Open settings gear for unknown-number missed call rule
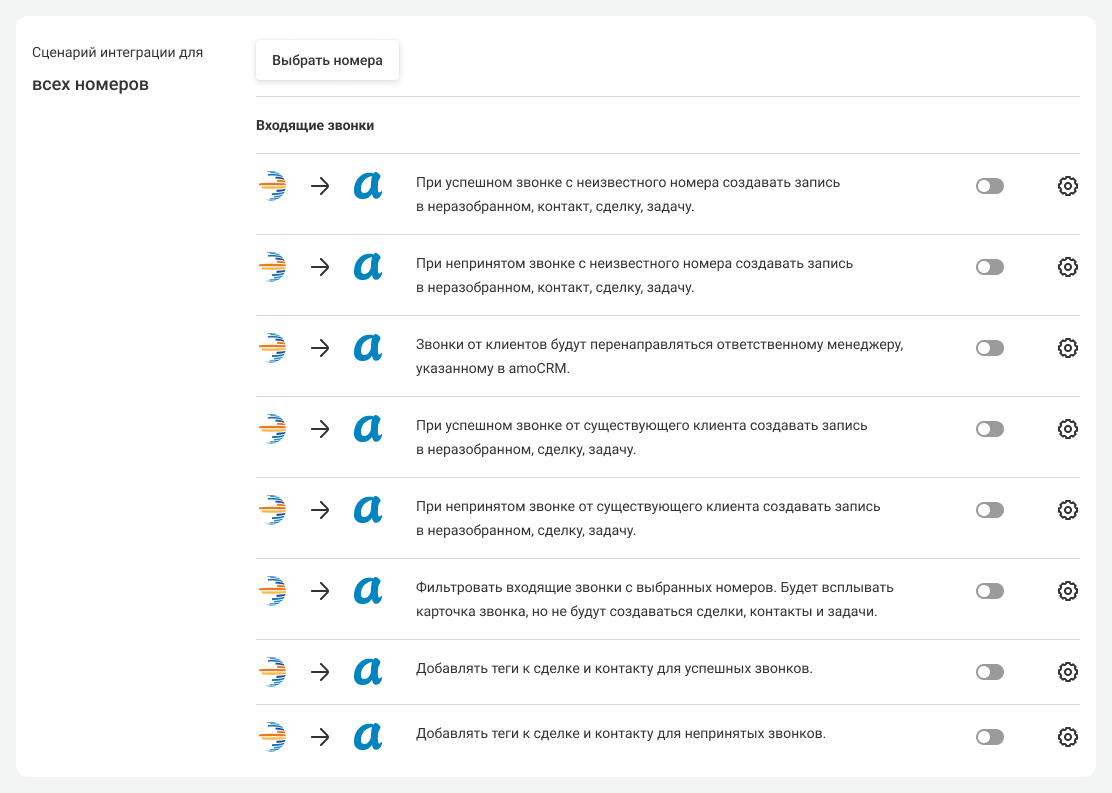This screenshot has width=1112, height=793. (x=1067, y=267)
